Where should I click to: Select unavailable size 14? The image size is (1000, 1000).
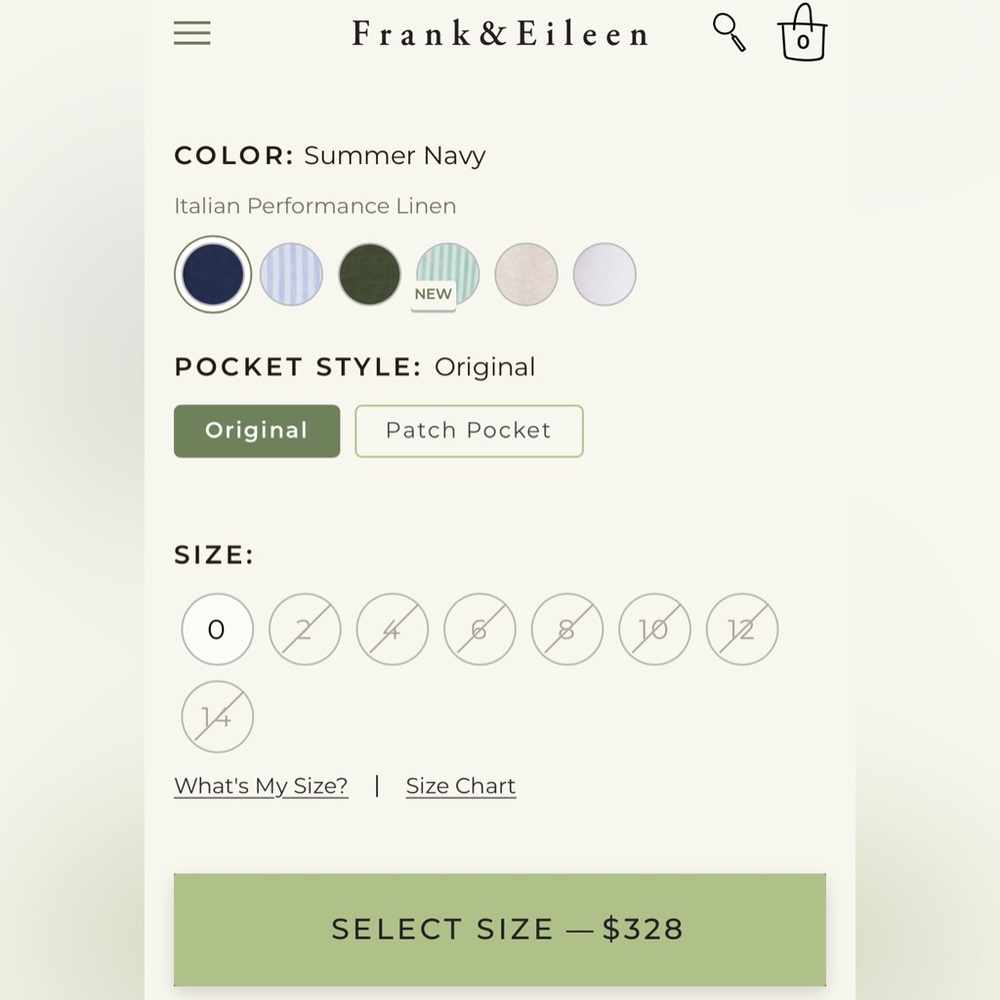tap(217, 717)
